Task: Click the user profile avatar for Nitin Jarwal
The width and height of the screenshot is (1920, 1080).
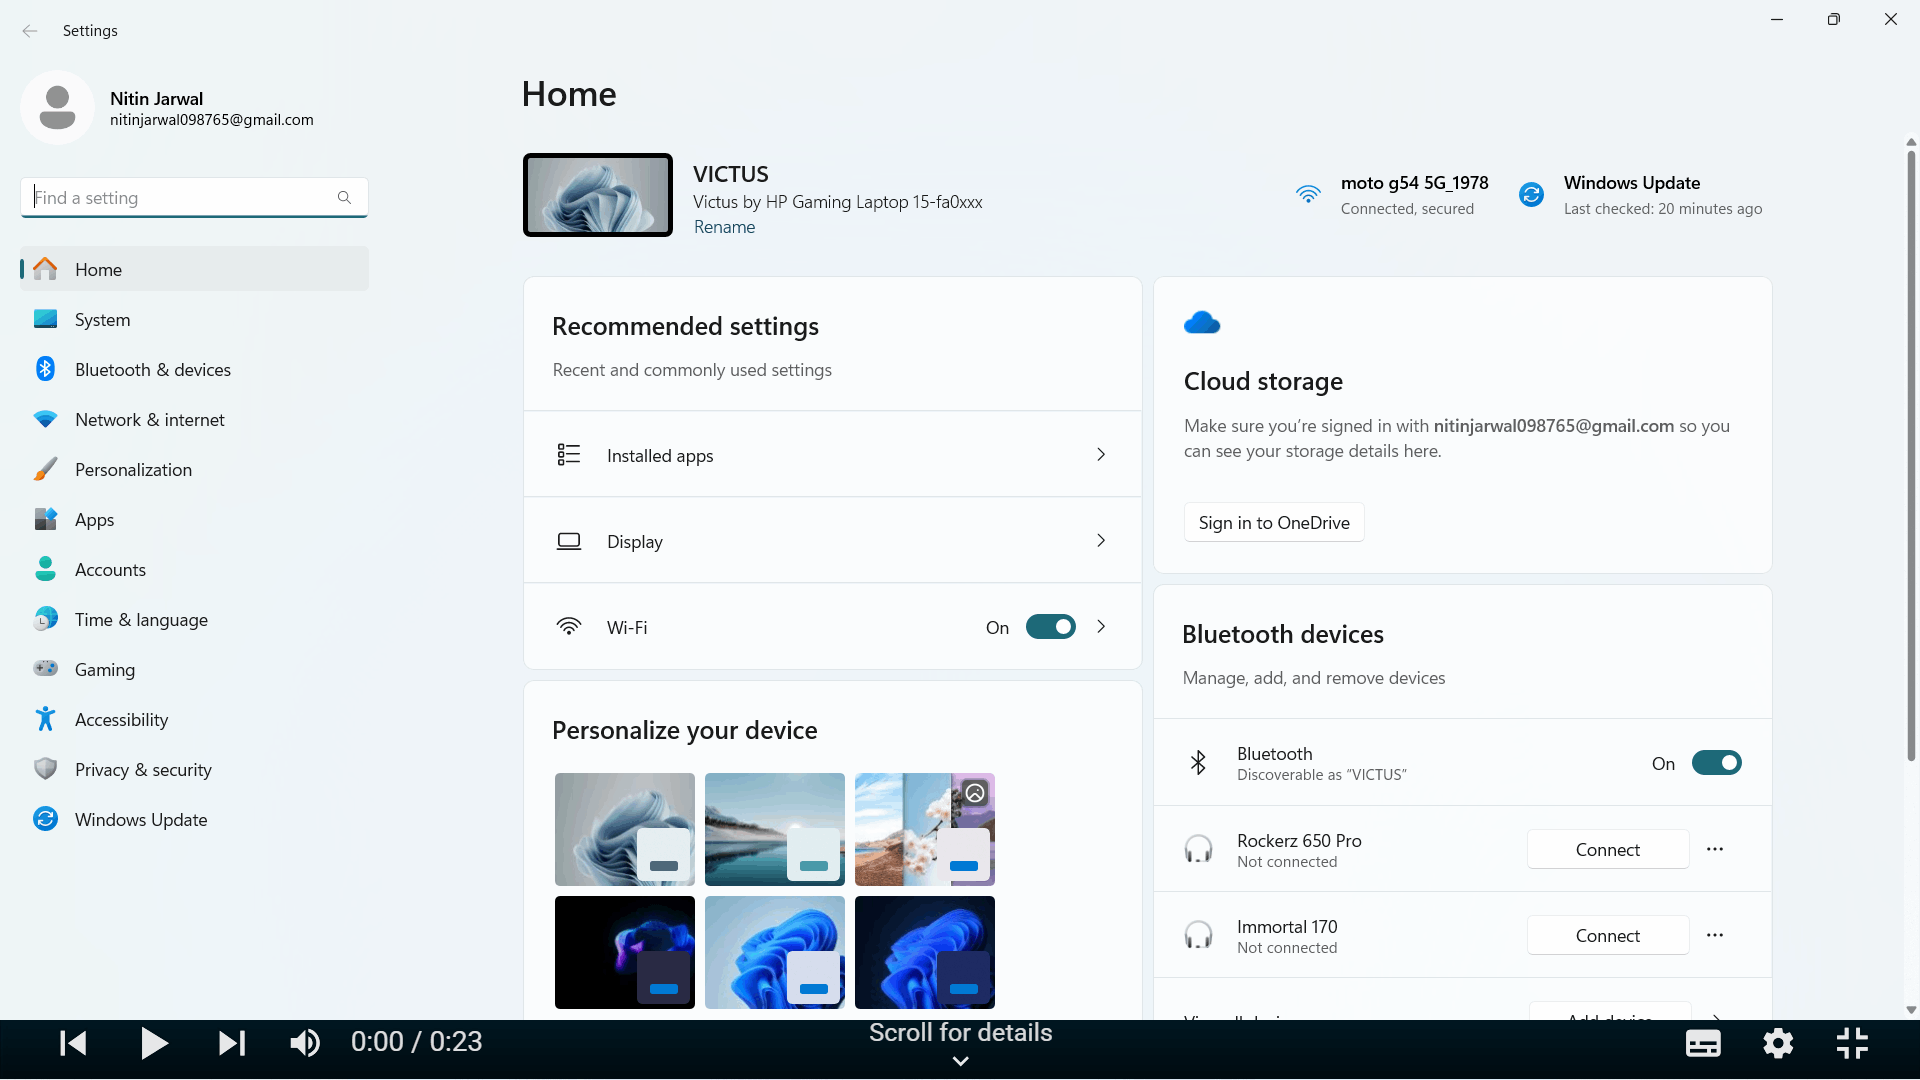Action: (x=57, y=107)
